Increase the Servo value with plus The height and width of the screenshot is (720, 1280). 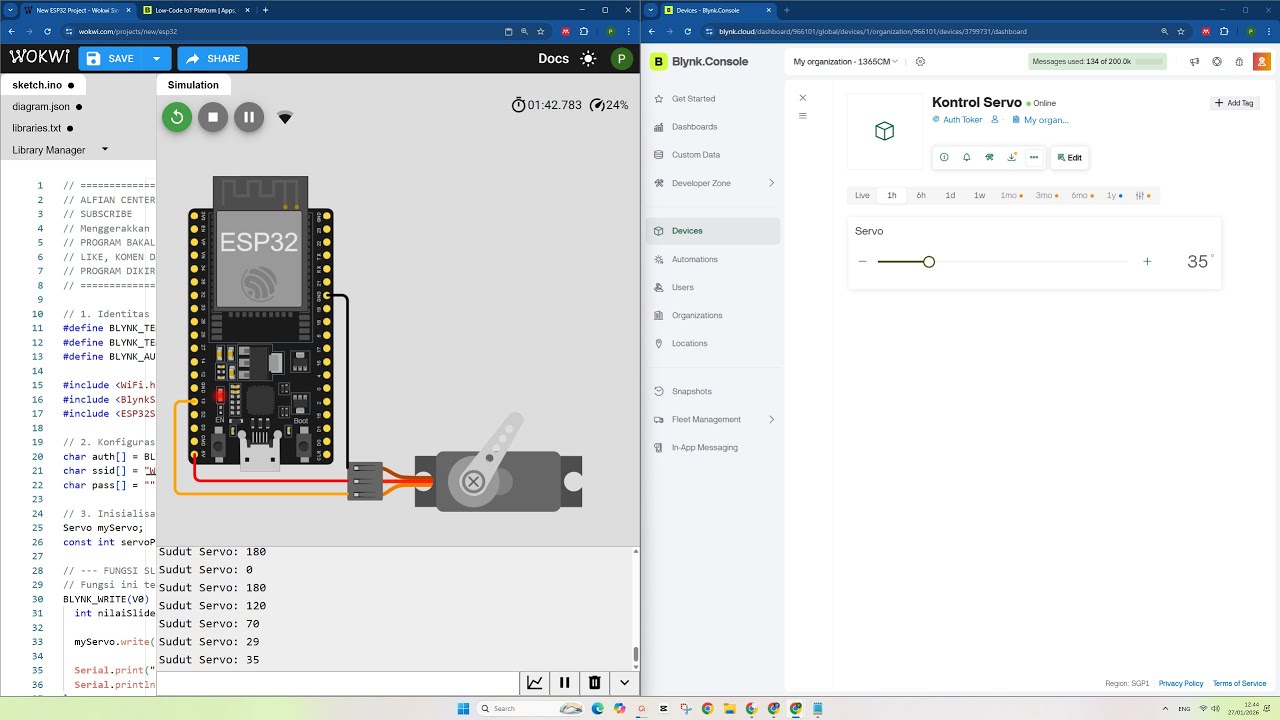[1147, 262]
